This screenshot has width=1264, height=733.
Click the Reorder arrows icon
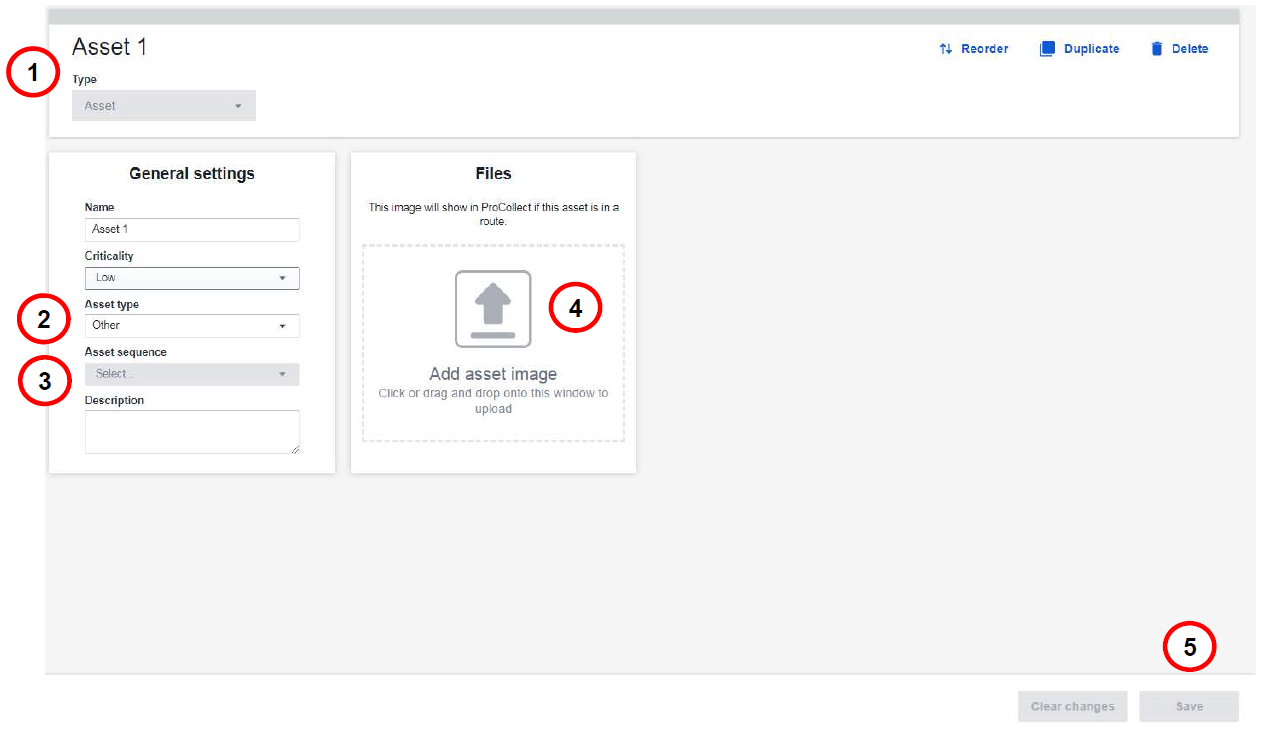[945, 49]
